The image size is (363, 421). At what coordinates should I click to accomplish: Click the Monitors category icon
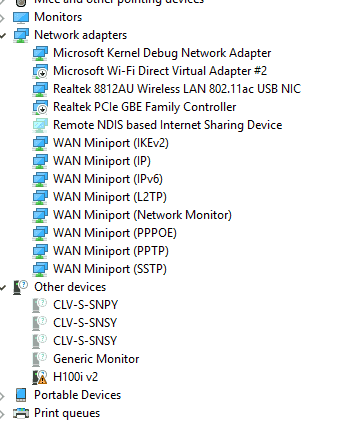21,17
